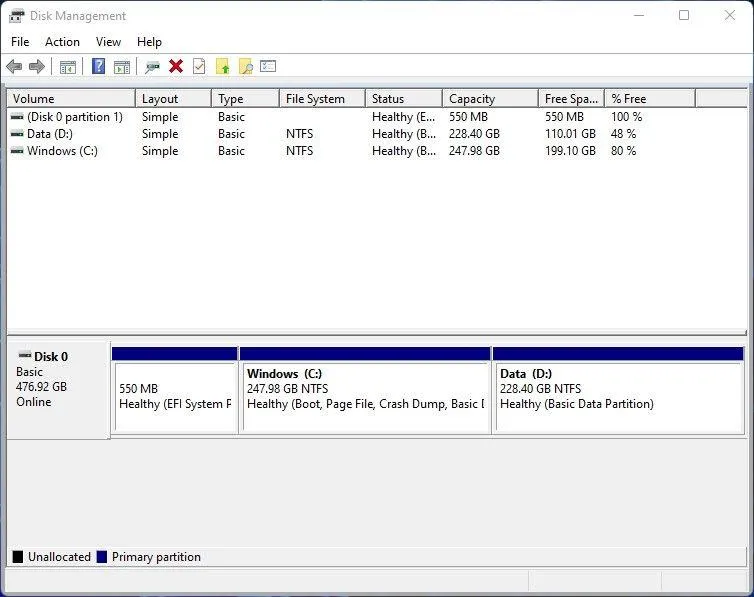Sort by the Status column header
754x597 pixels.
404,99
